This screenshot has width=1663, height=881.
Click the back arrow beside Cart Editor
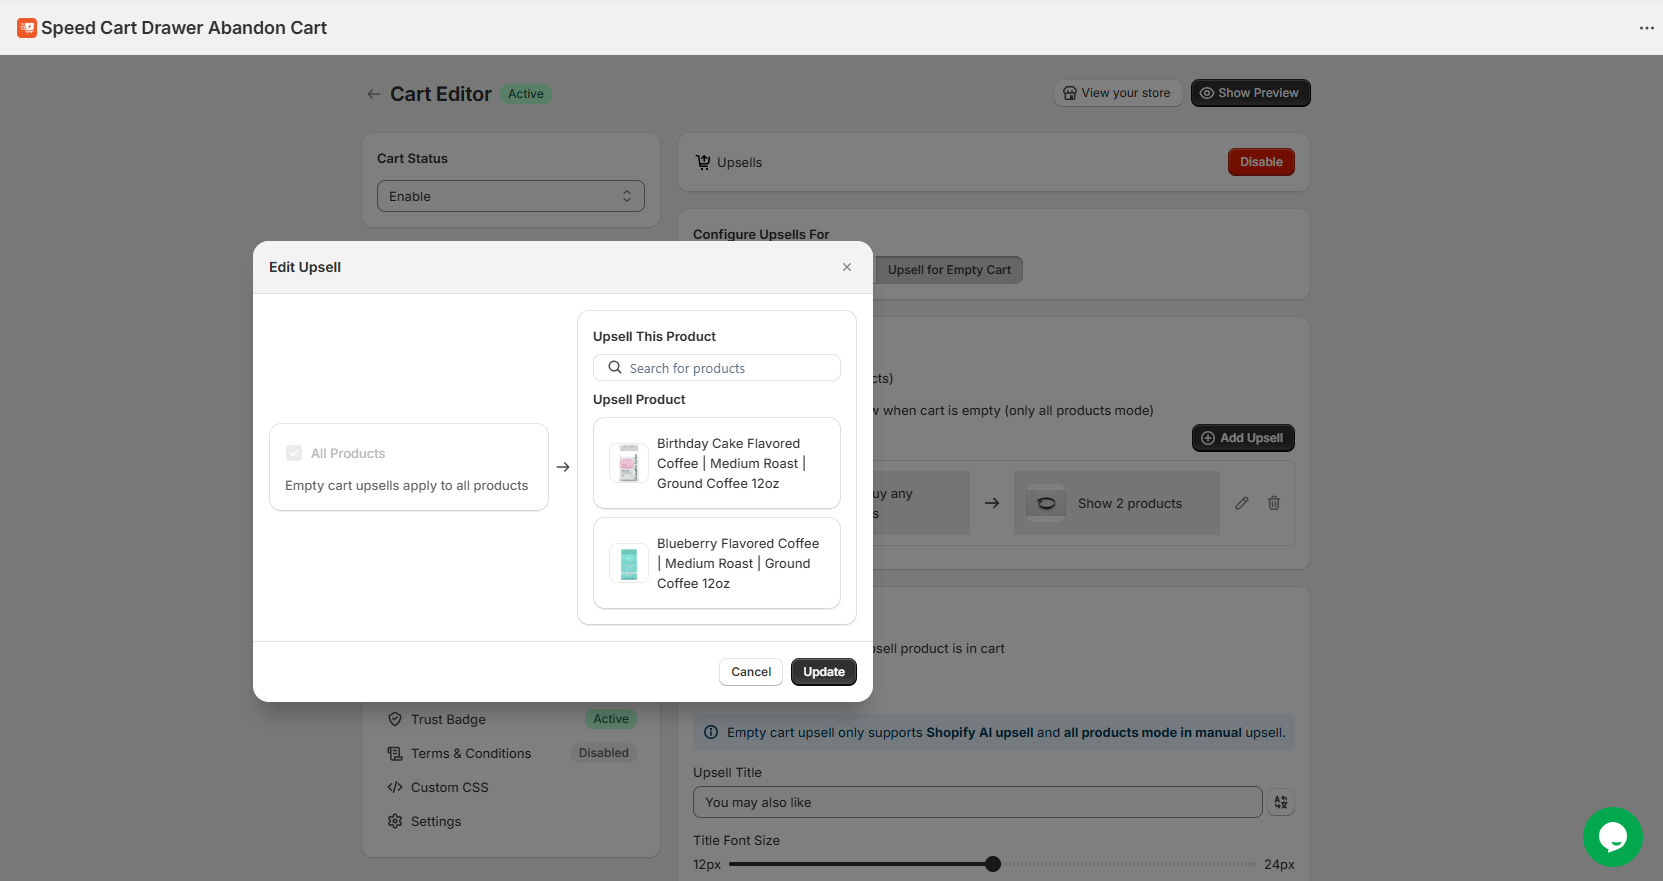click(x=373, y=94)
